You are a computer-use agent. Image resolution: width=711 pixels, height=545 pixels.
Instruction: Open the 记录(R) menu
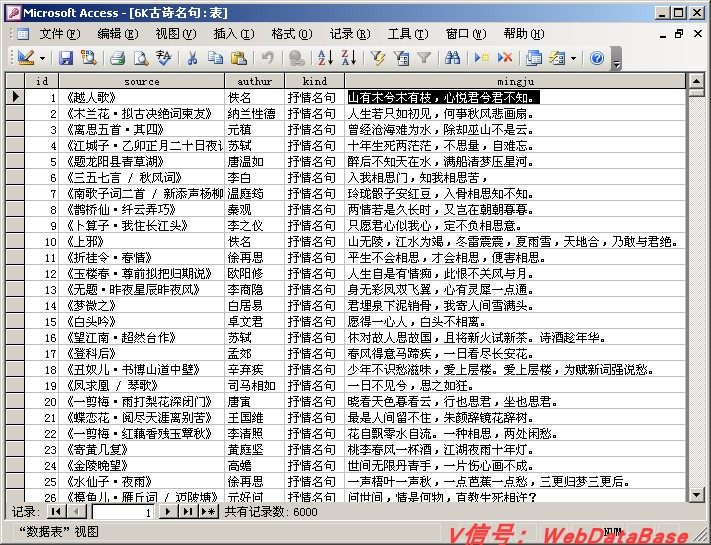pos(350,34)
